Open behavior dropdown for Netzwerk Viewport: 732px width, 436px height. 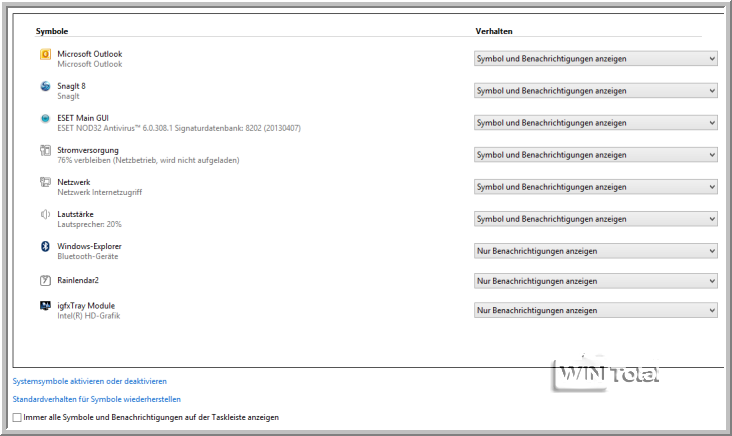(596, 187)
